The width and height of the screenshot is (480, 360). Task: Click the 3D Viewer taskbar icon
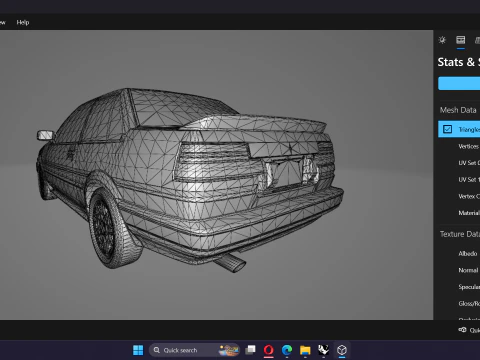pos(342,350)
